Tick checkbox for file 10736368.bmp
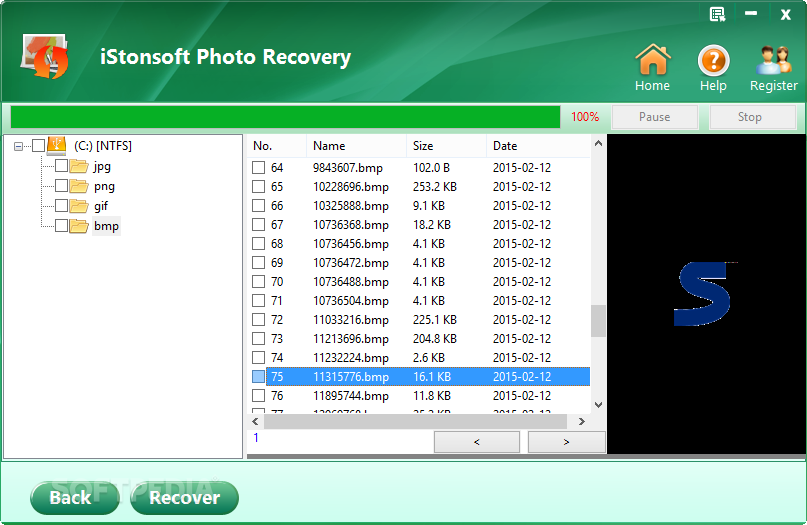 [x=258, y=224]
